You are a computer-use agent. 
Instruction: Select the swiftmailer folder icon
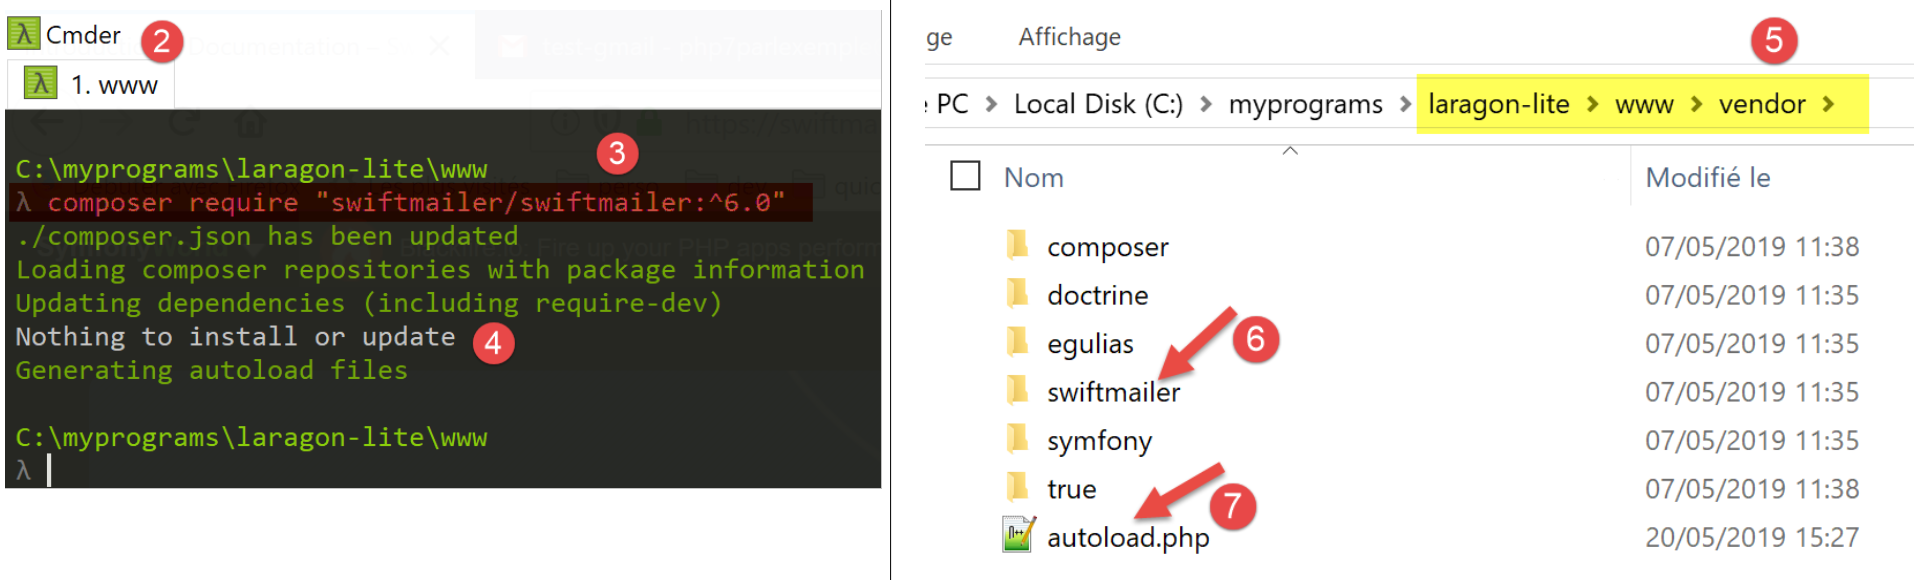[1017, 391]
